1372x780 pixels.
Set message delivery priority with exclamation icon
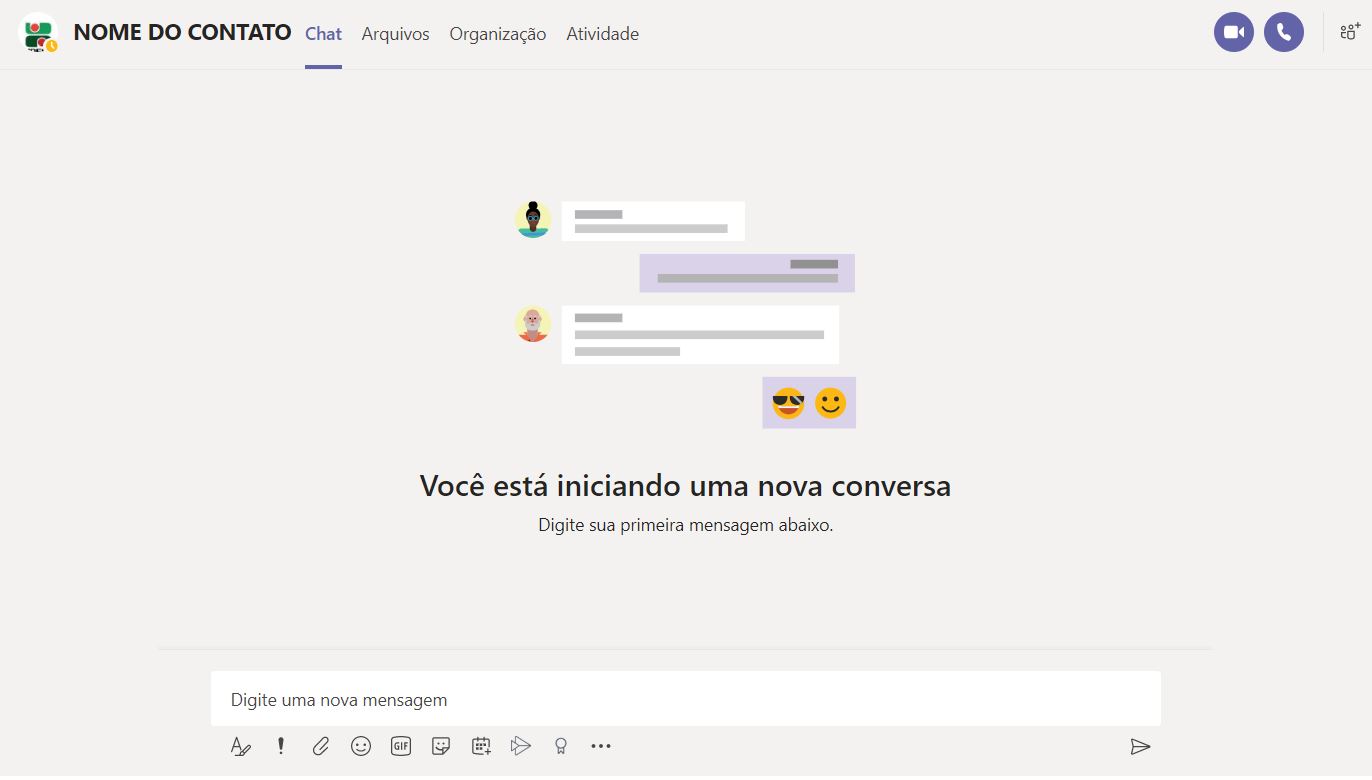(x=281, y=746)
